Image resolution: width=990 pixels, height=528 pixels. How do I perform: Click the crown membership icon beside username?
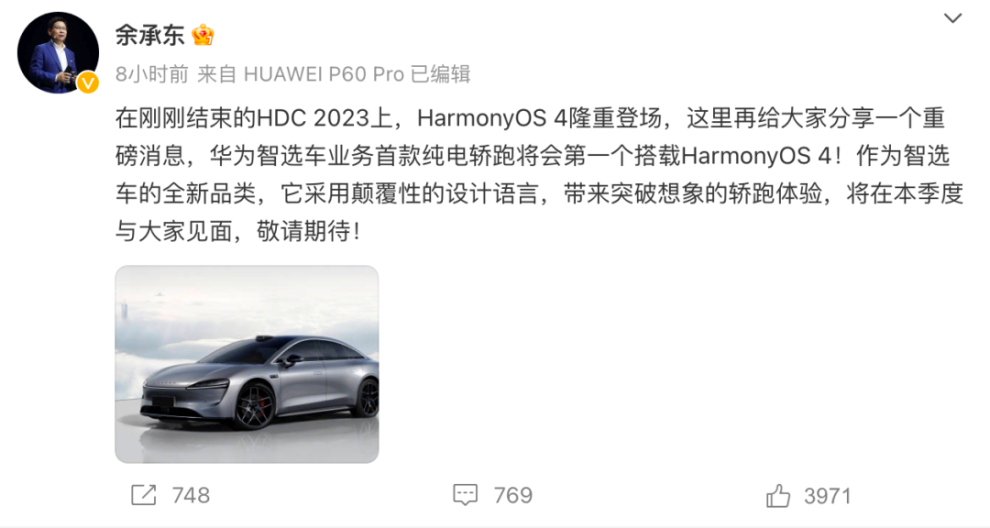click(x=203, y=35)
